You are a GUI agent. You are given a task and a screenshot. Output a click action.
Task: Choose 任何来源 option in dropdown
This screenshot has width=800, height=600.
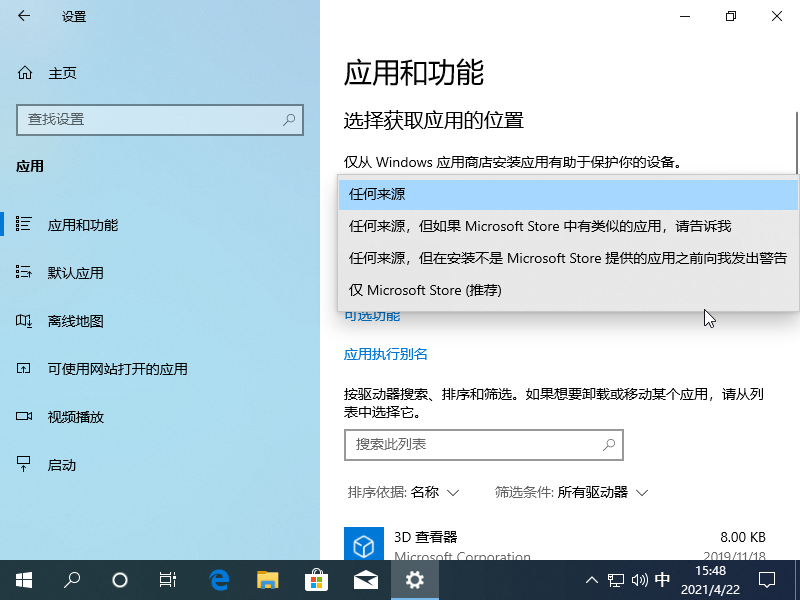(568, 194)
